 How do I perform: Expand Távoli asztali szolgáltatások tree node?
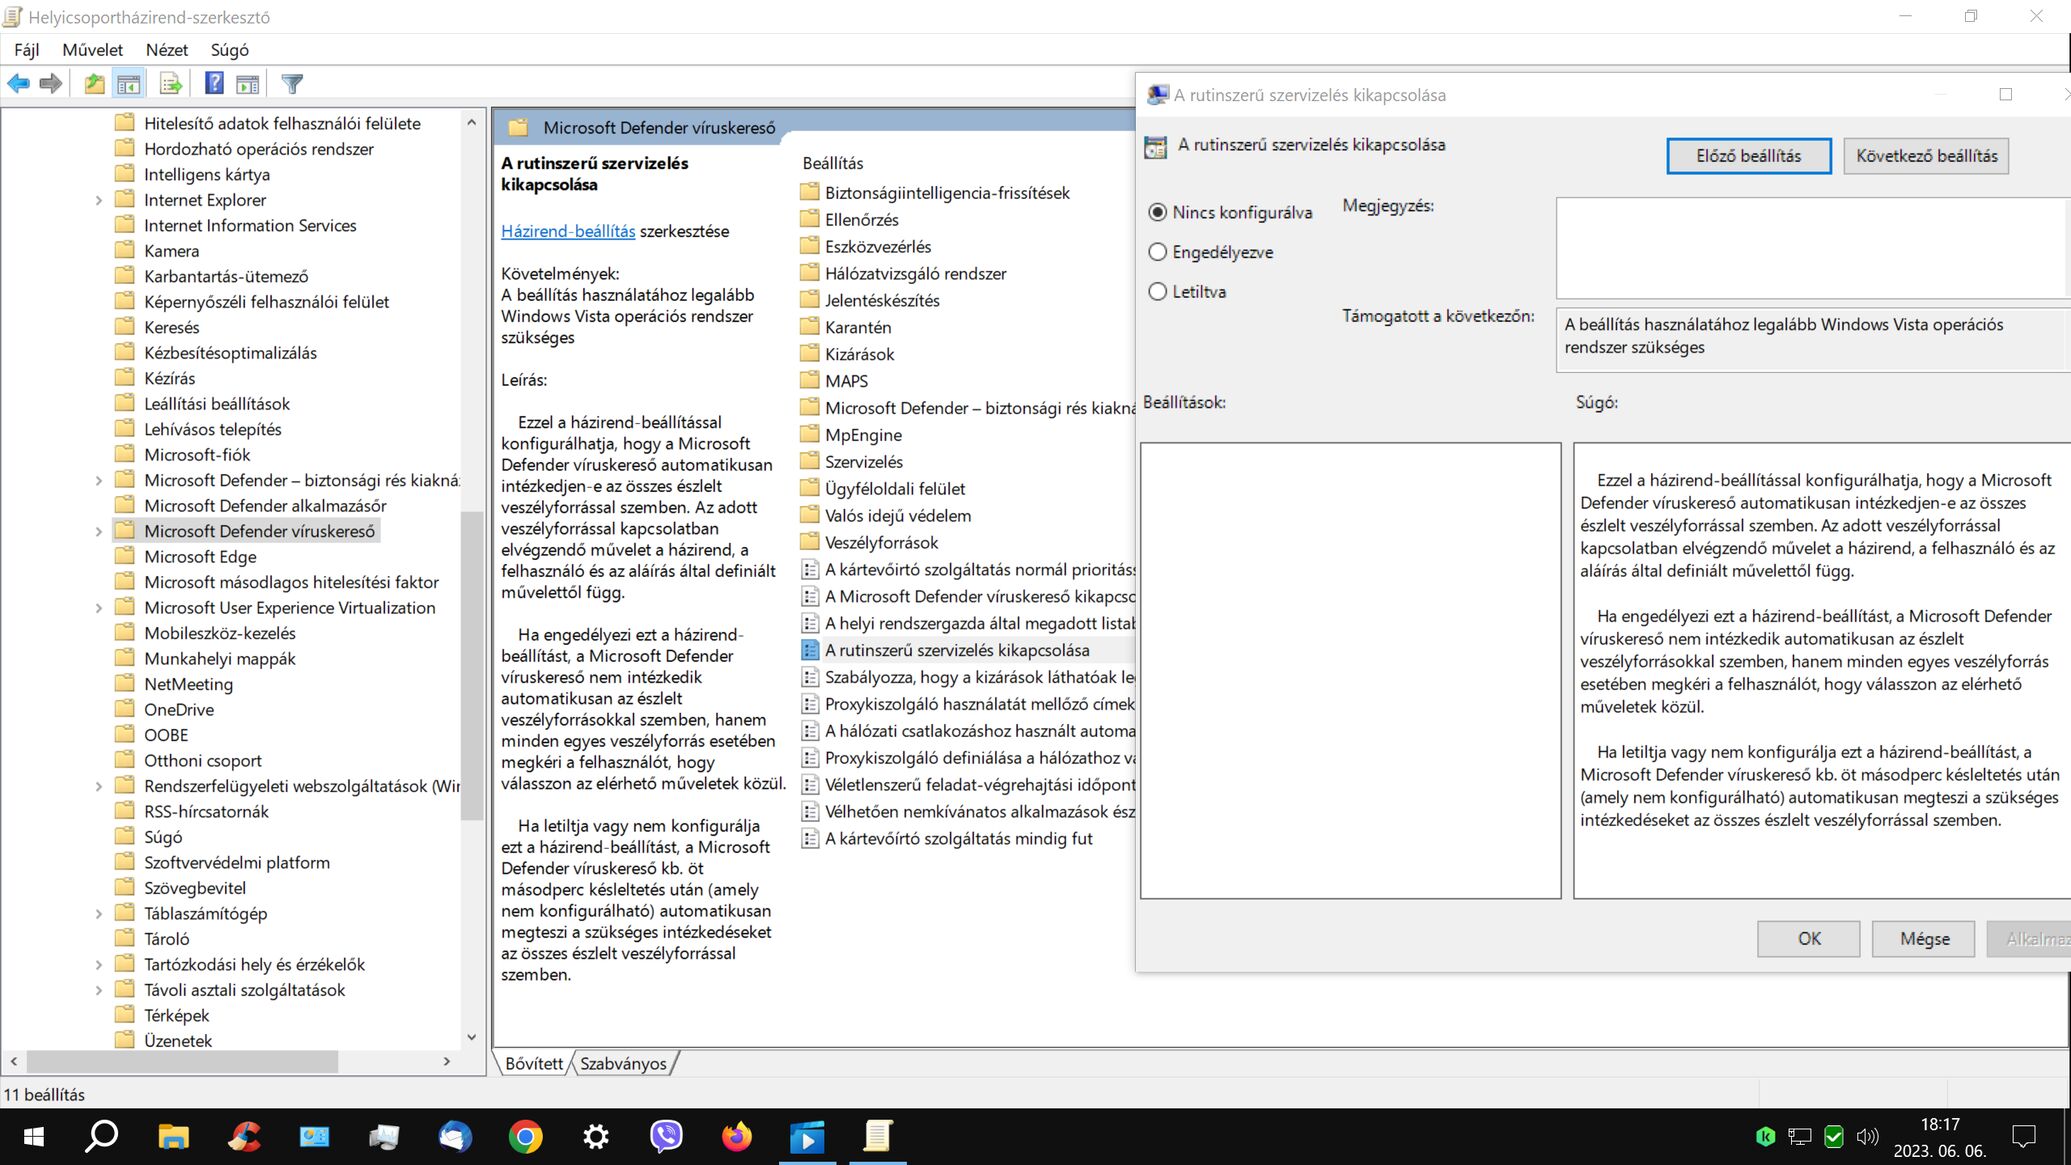pos(99,991)
